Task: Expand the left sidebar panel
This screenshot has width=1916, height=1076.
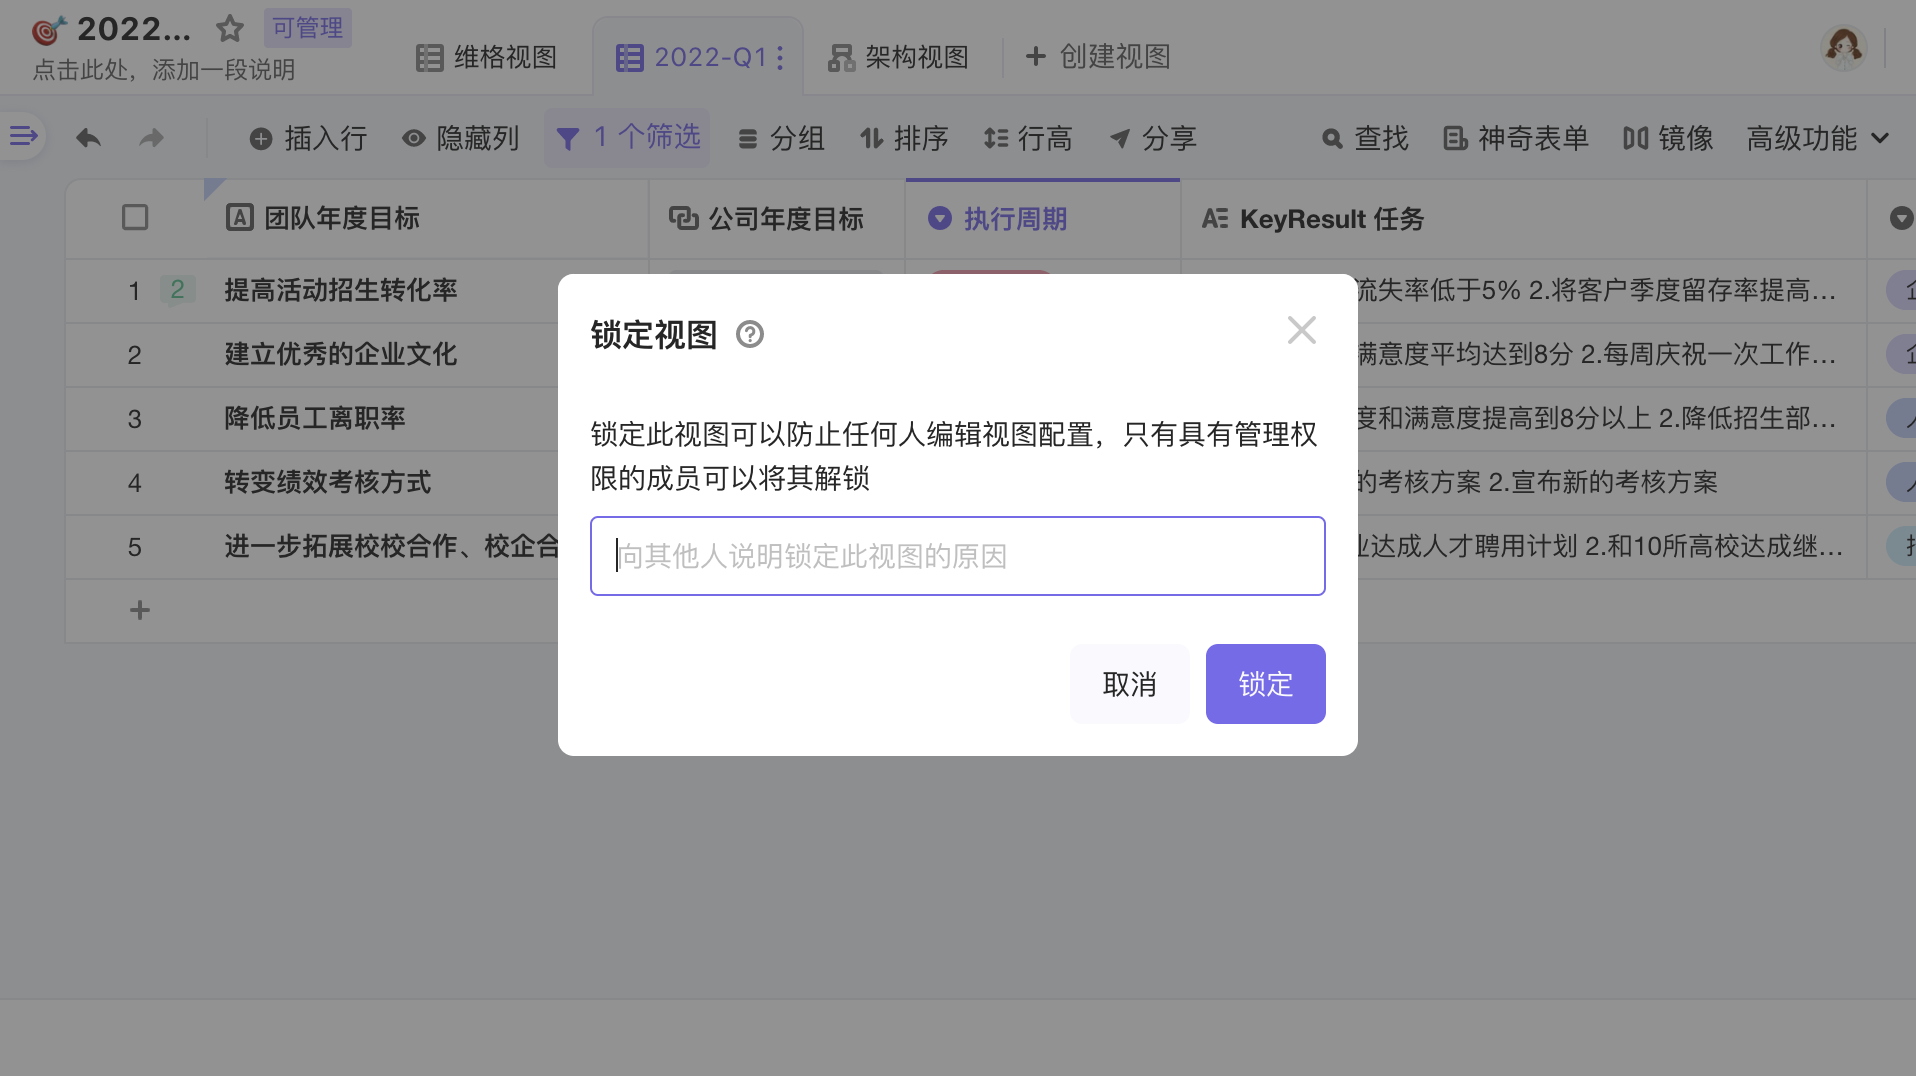Action: click(x=23, y=136)
